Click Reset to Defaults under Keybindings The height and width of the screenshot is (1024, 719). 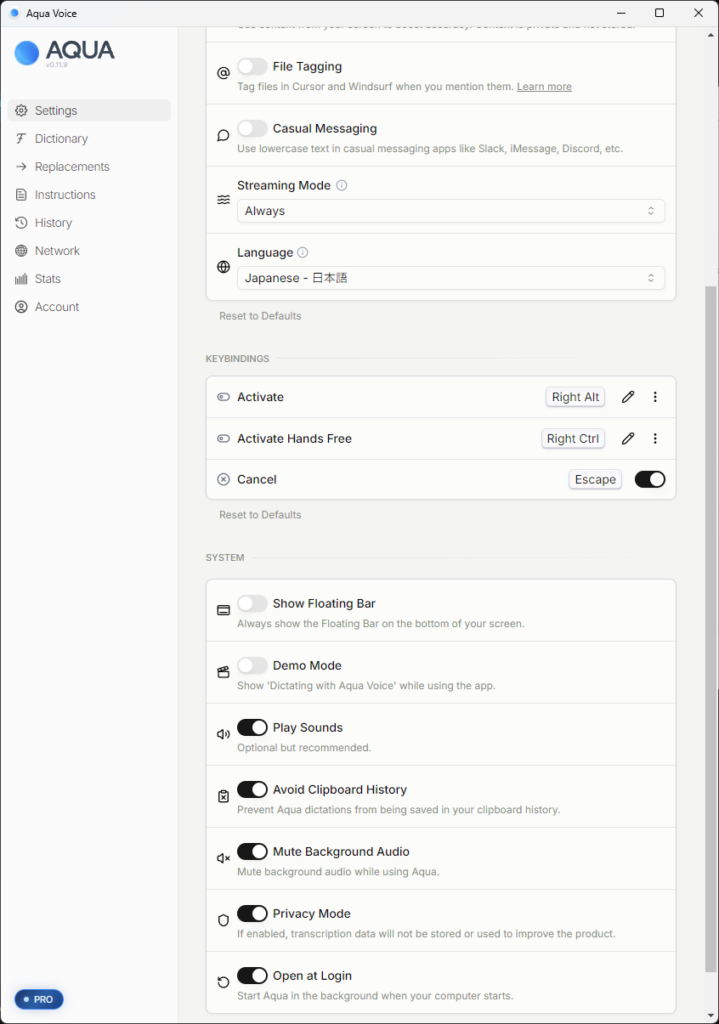[x=260, y=515]
